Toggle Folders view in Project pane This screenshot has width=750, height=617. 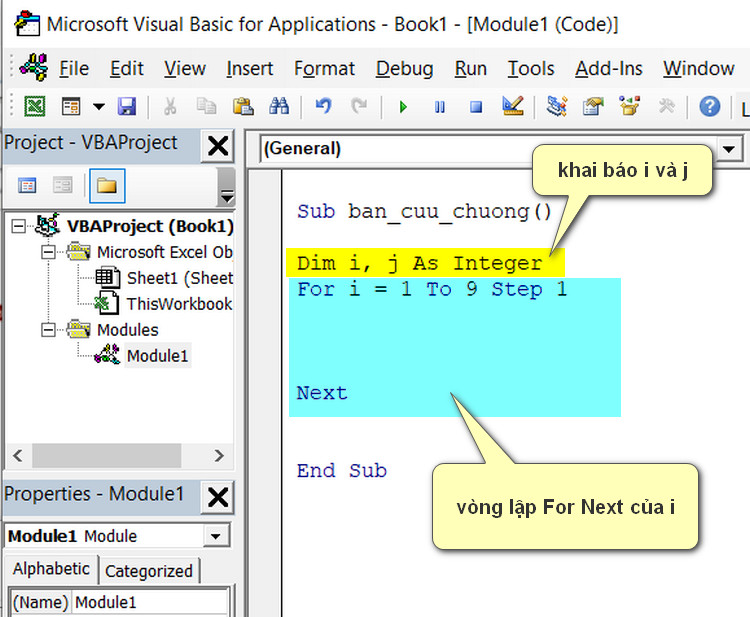pyautogui.click(x=106, y=185)
